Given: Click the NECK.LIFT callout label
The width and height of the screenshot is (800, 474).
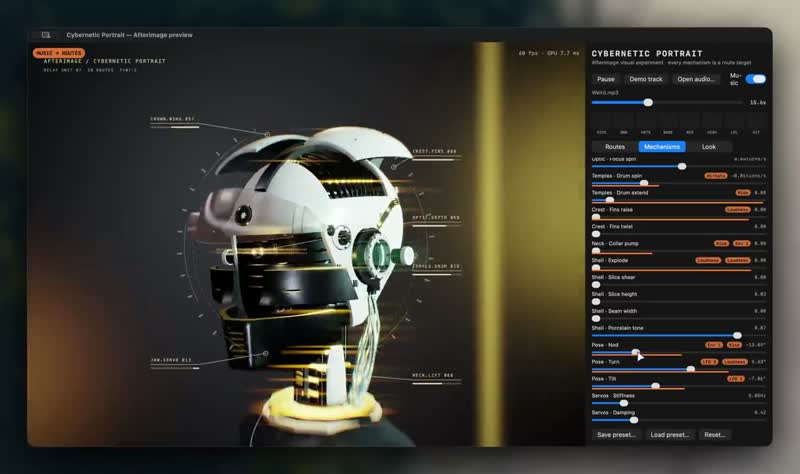Looking at the screenshot, I should 433,376.
